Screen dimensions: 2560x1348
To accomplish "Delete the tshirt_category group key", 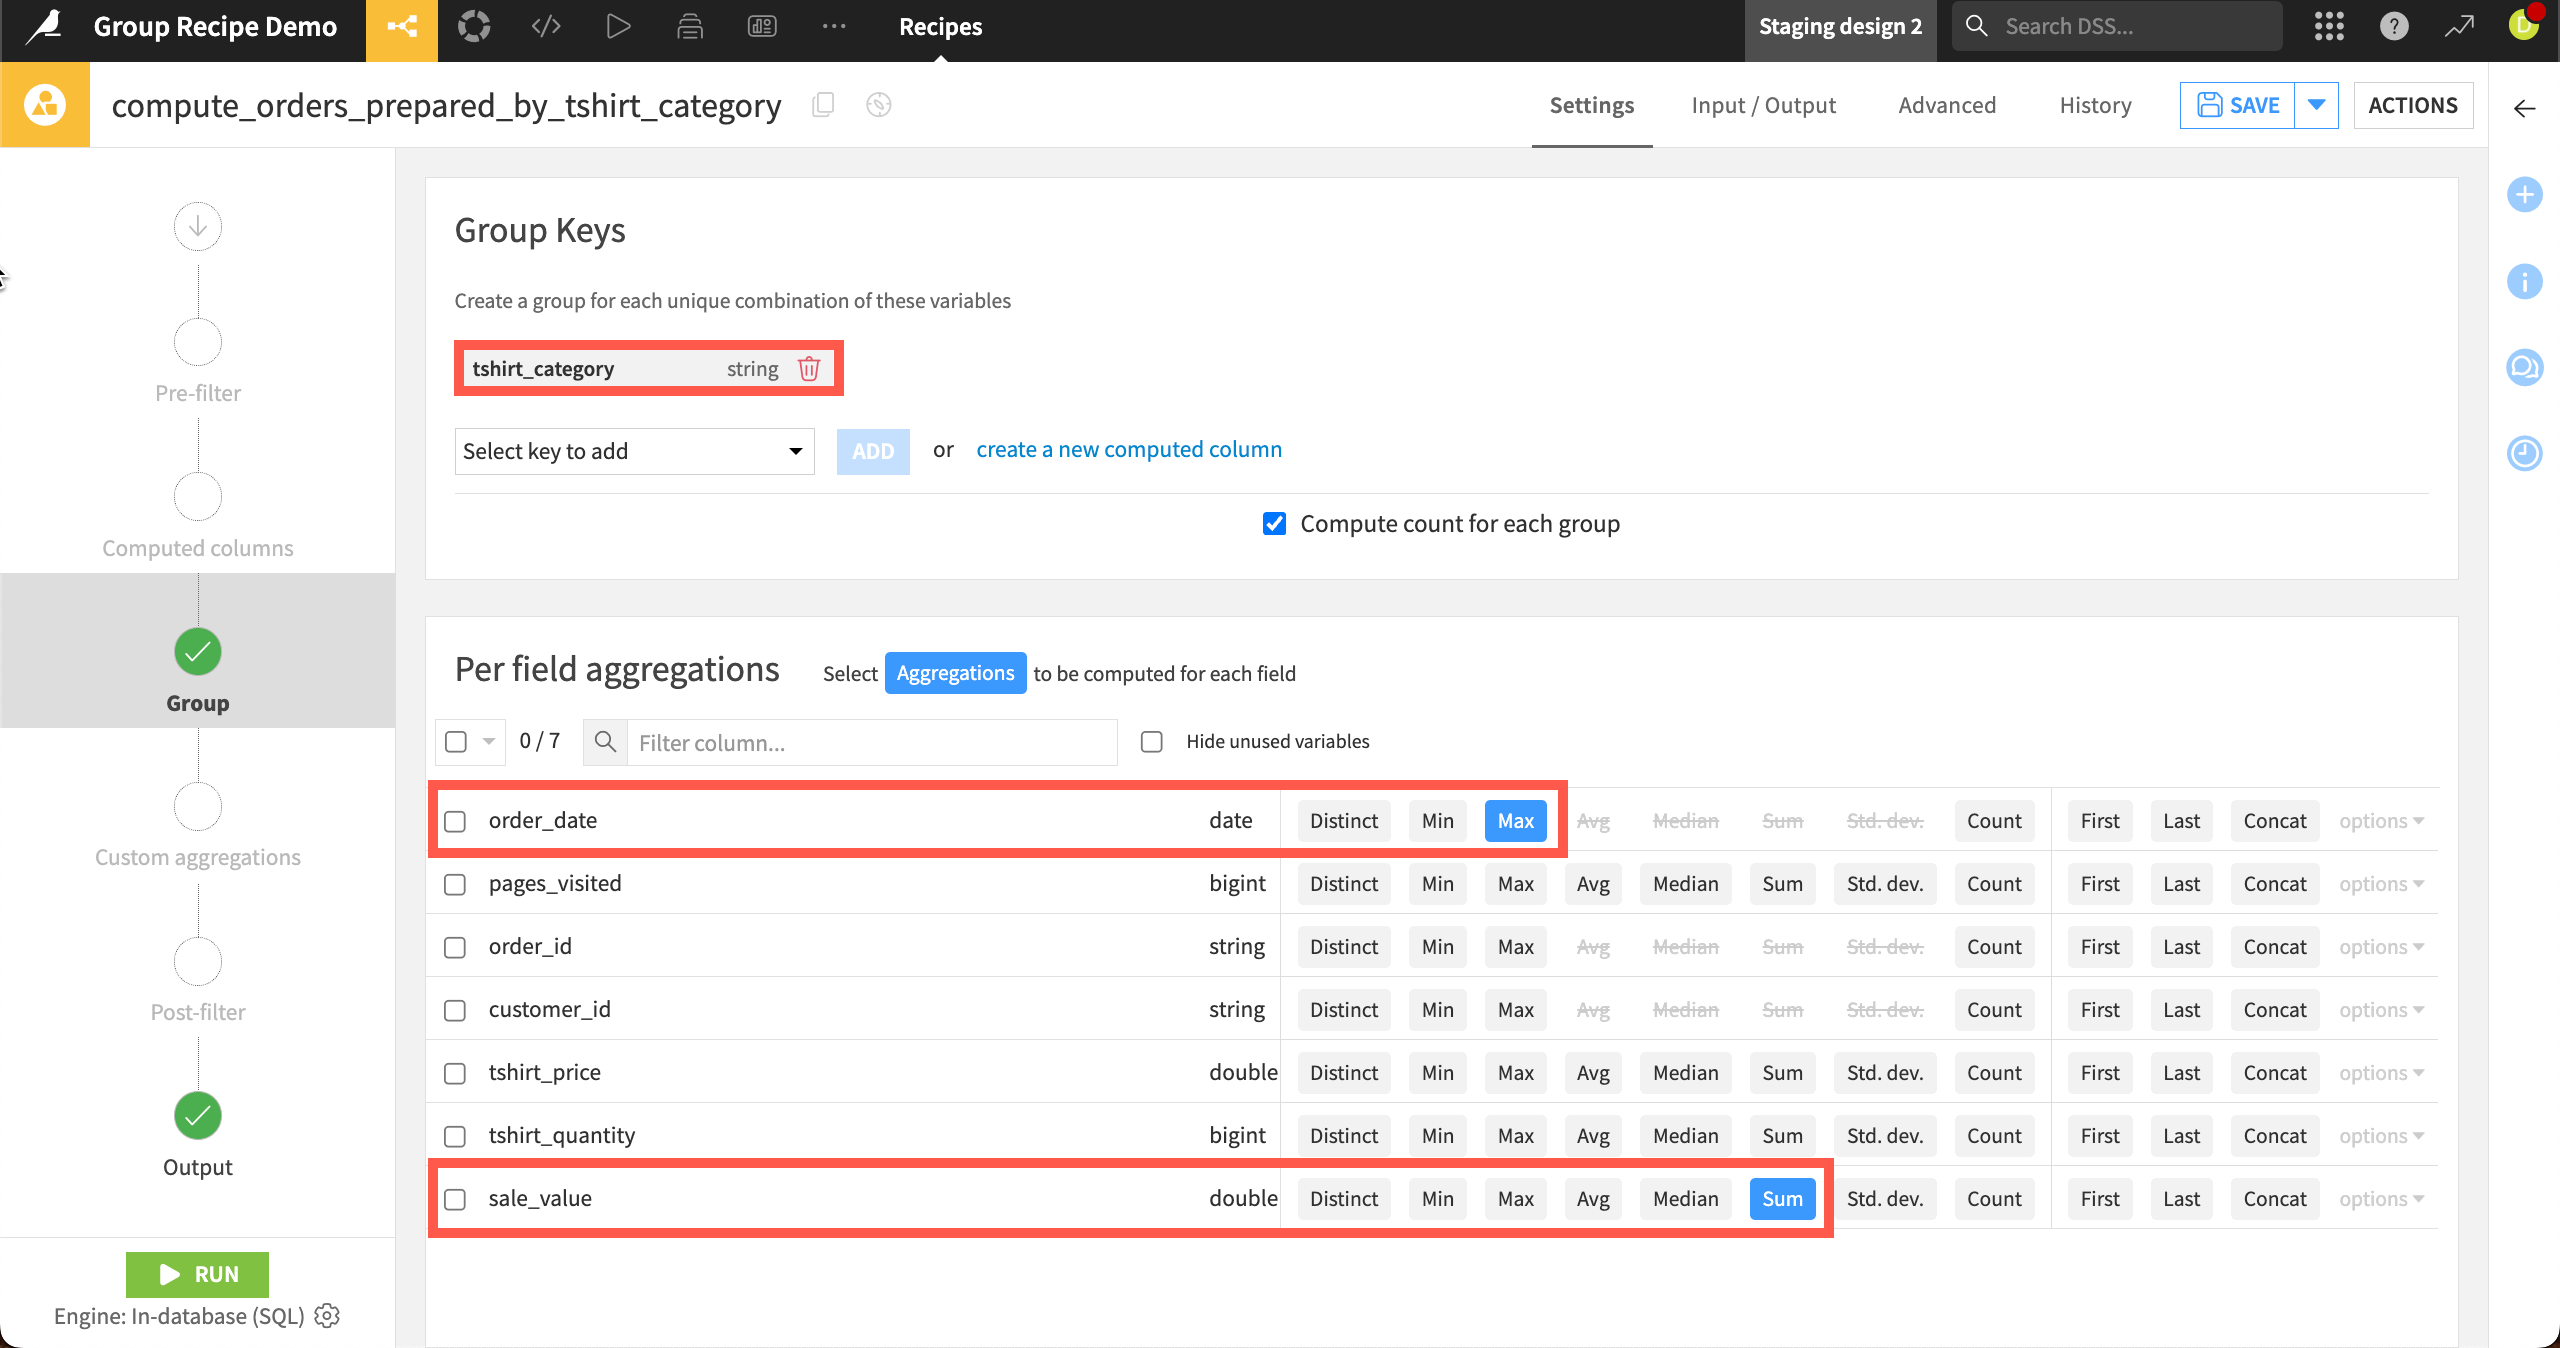I will click(x=809, y=369).
